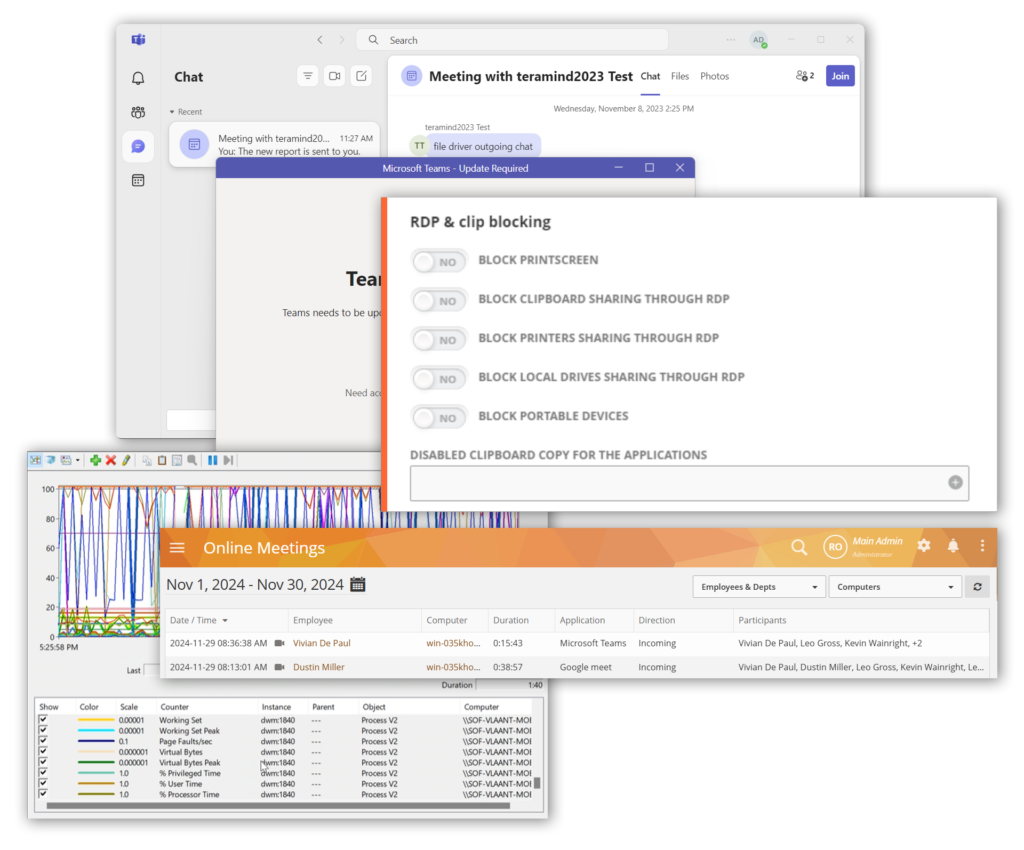Image resolution: width=1024 pixels, height=850 pixels.
Task: Open Vivian De Paul employee link
Action: pyautogui.click(x=321, y=643)
